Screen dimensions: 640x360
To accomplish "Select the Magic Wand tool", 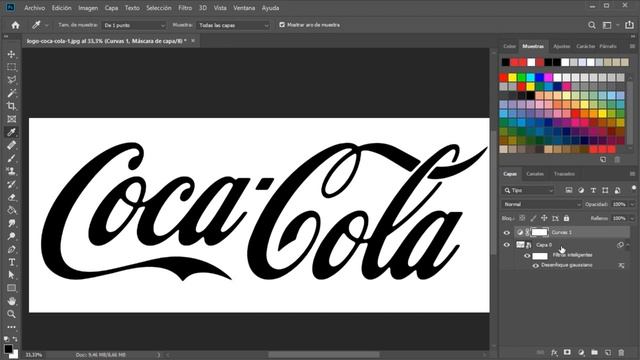I will [x=11, y=93].
